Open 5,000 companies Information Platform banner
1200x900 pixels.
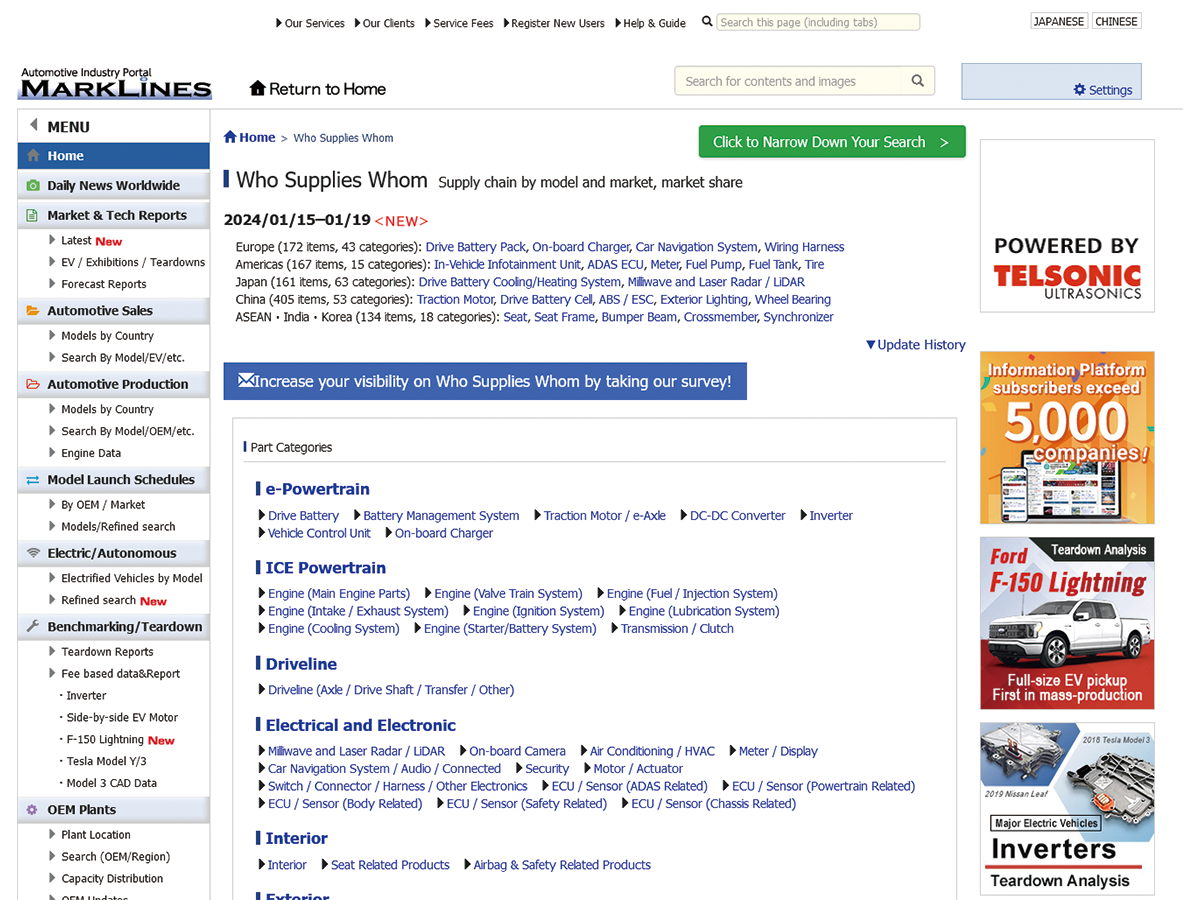point(1067,438)
